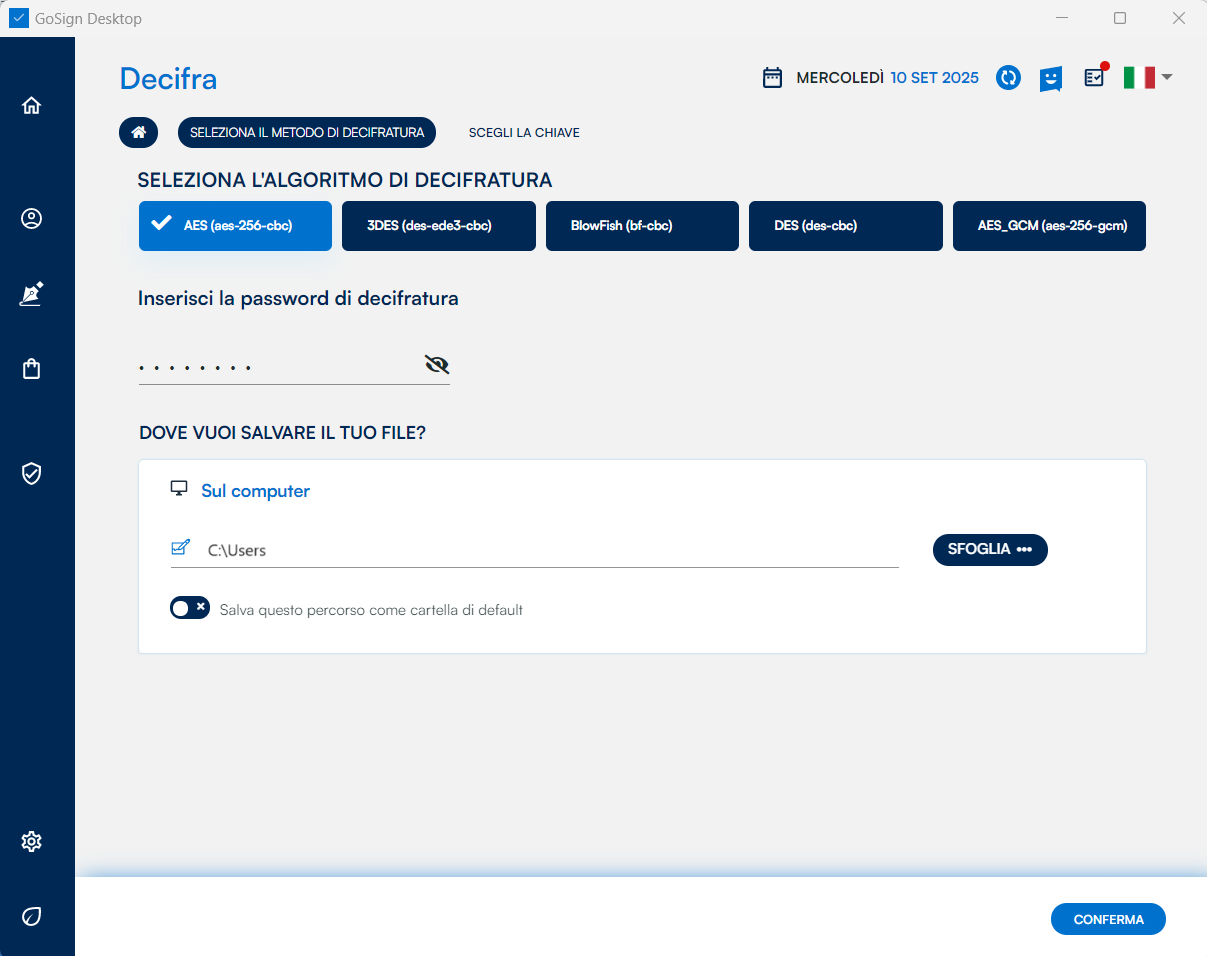Open the settings gear in sidebar

32,842
